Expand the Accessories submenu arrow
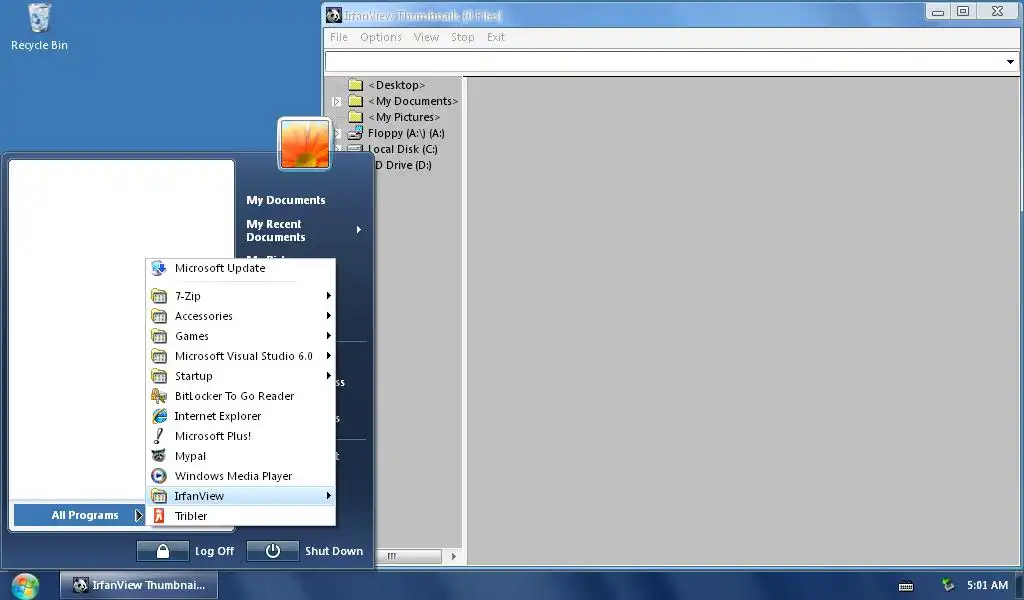Image resolution: width=1024 pixels, height=600 pixels. (328, 316)
